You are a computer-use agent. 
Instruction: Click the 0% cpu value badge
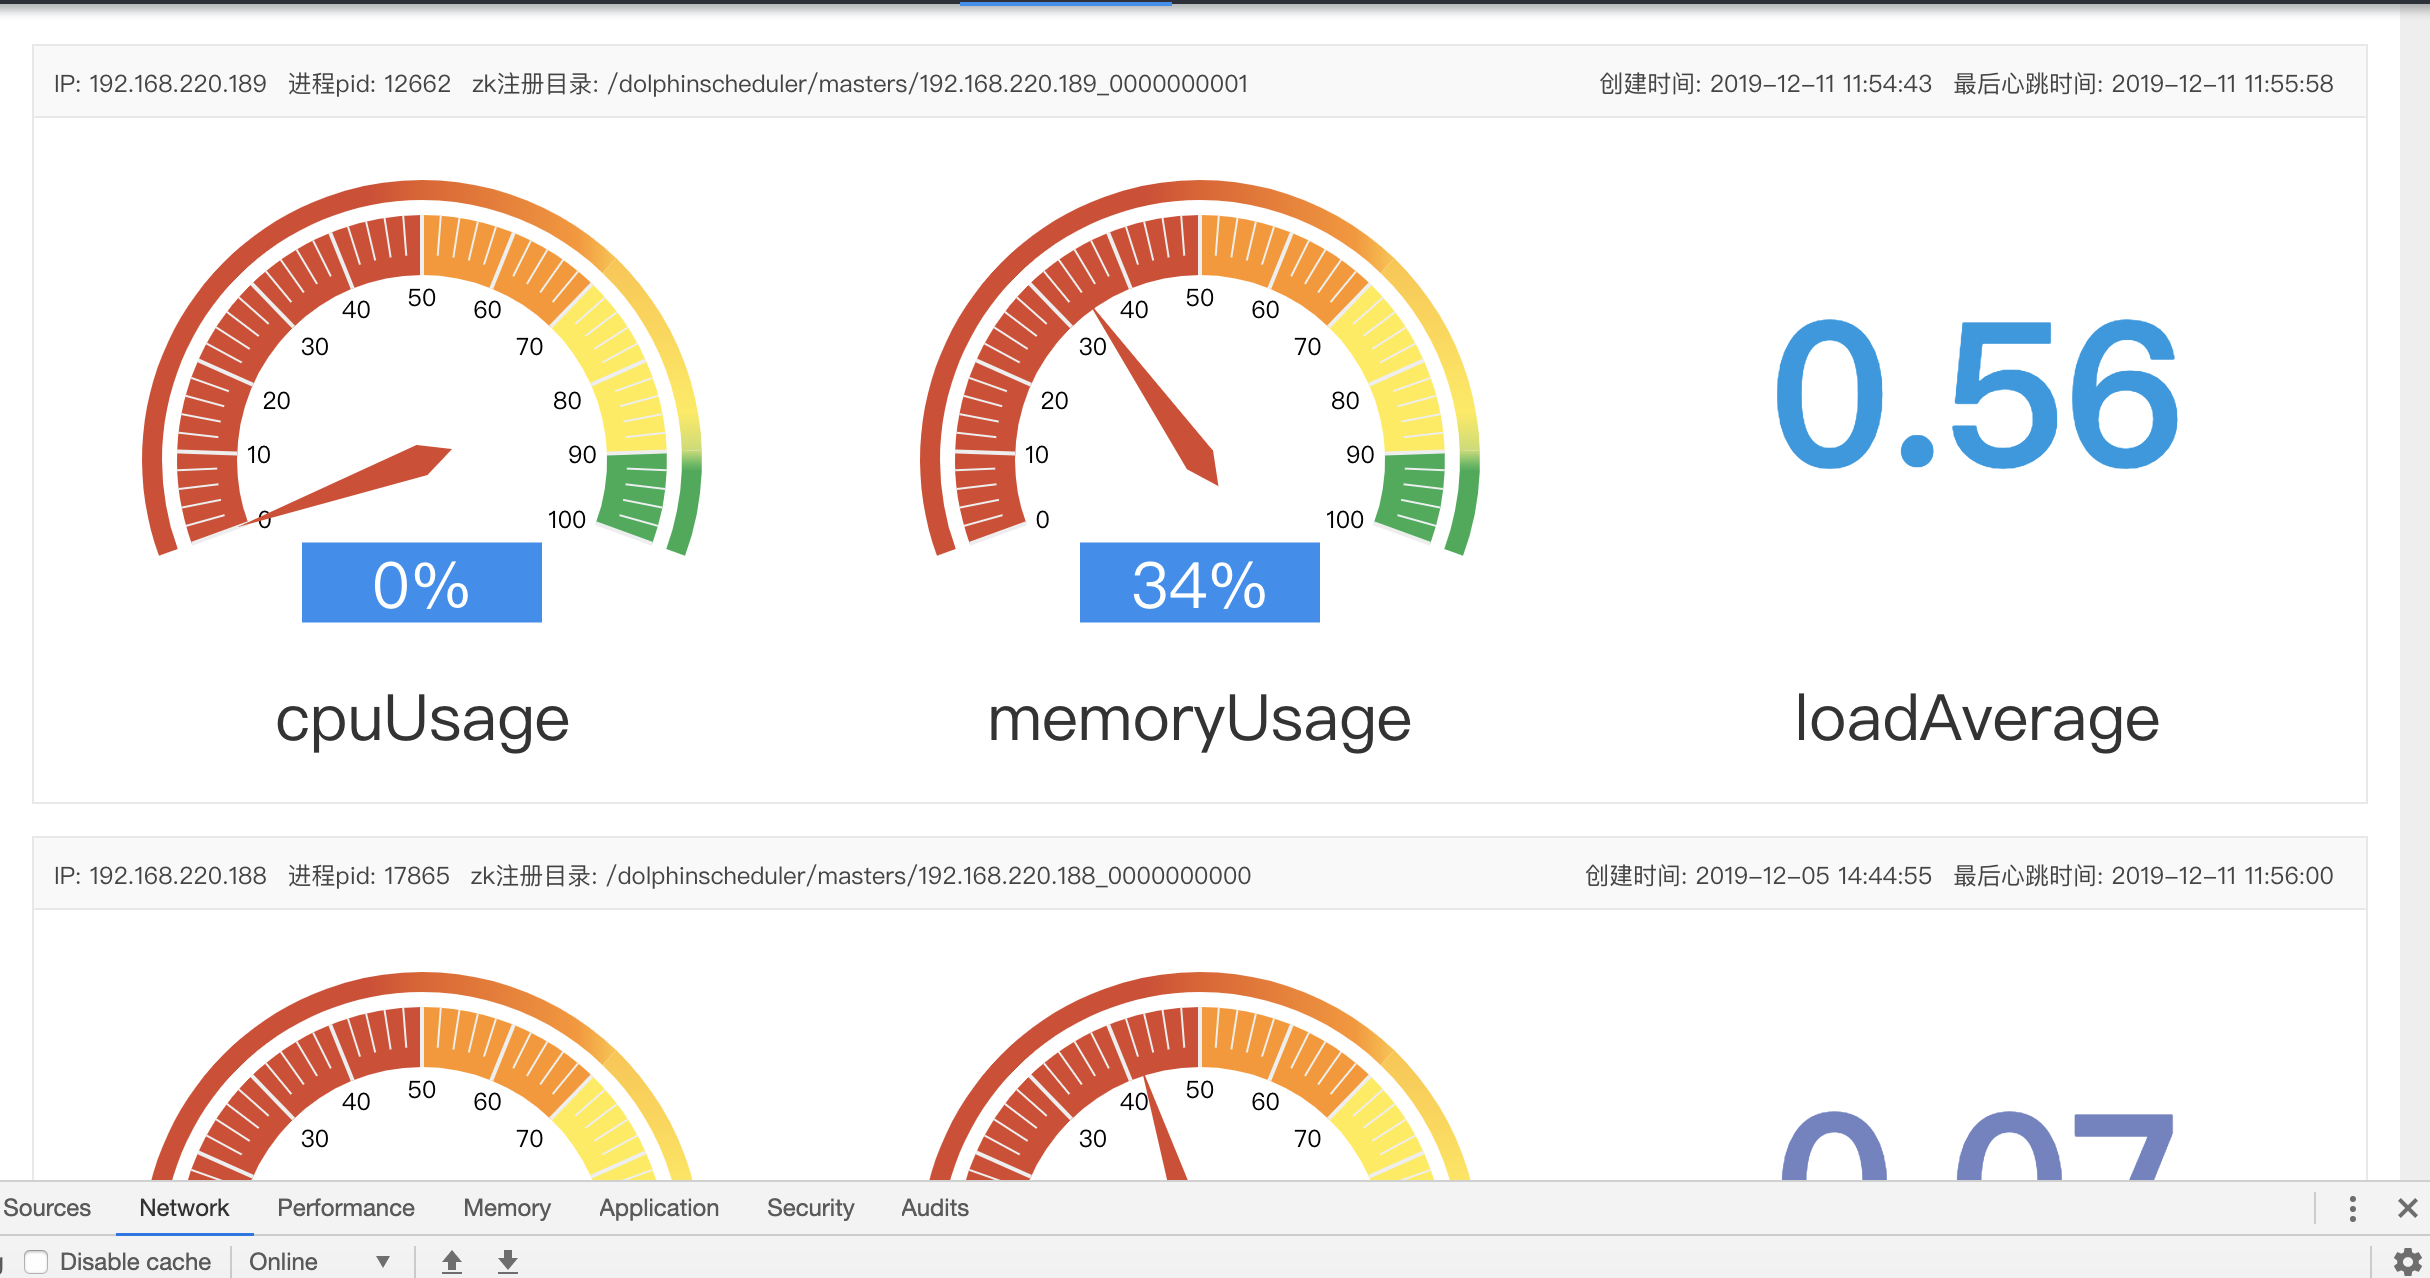tap(422, 583)
